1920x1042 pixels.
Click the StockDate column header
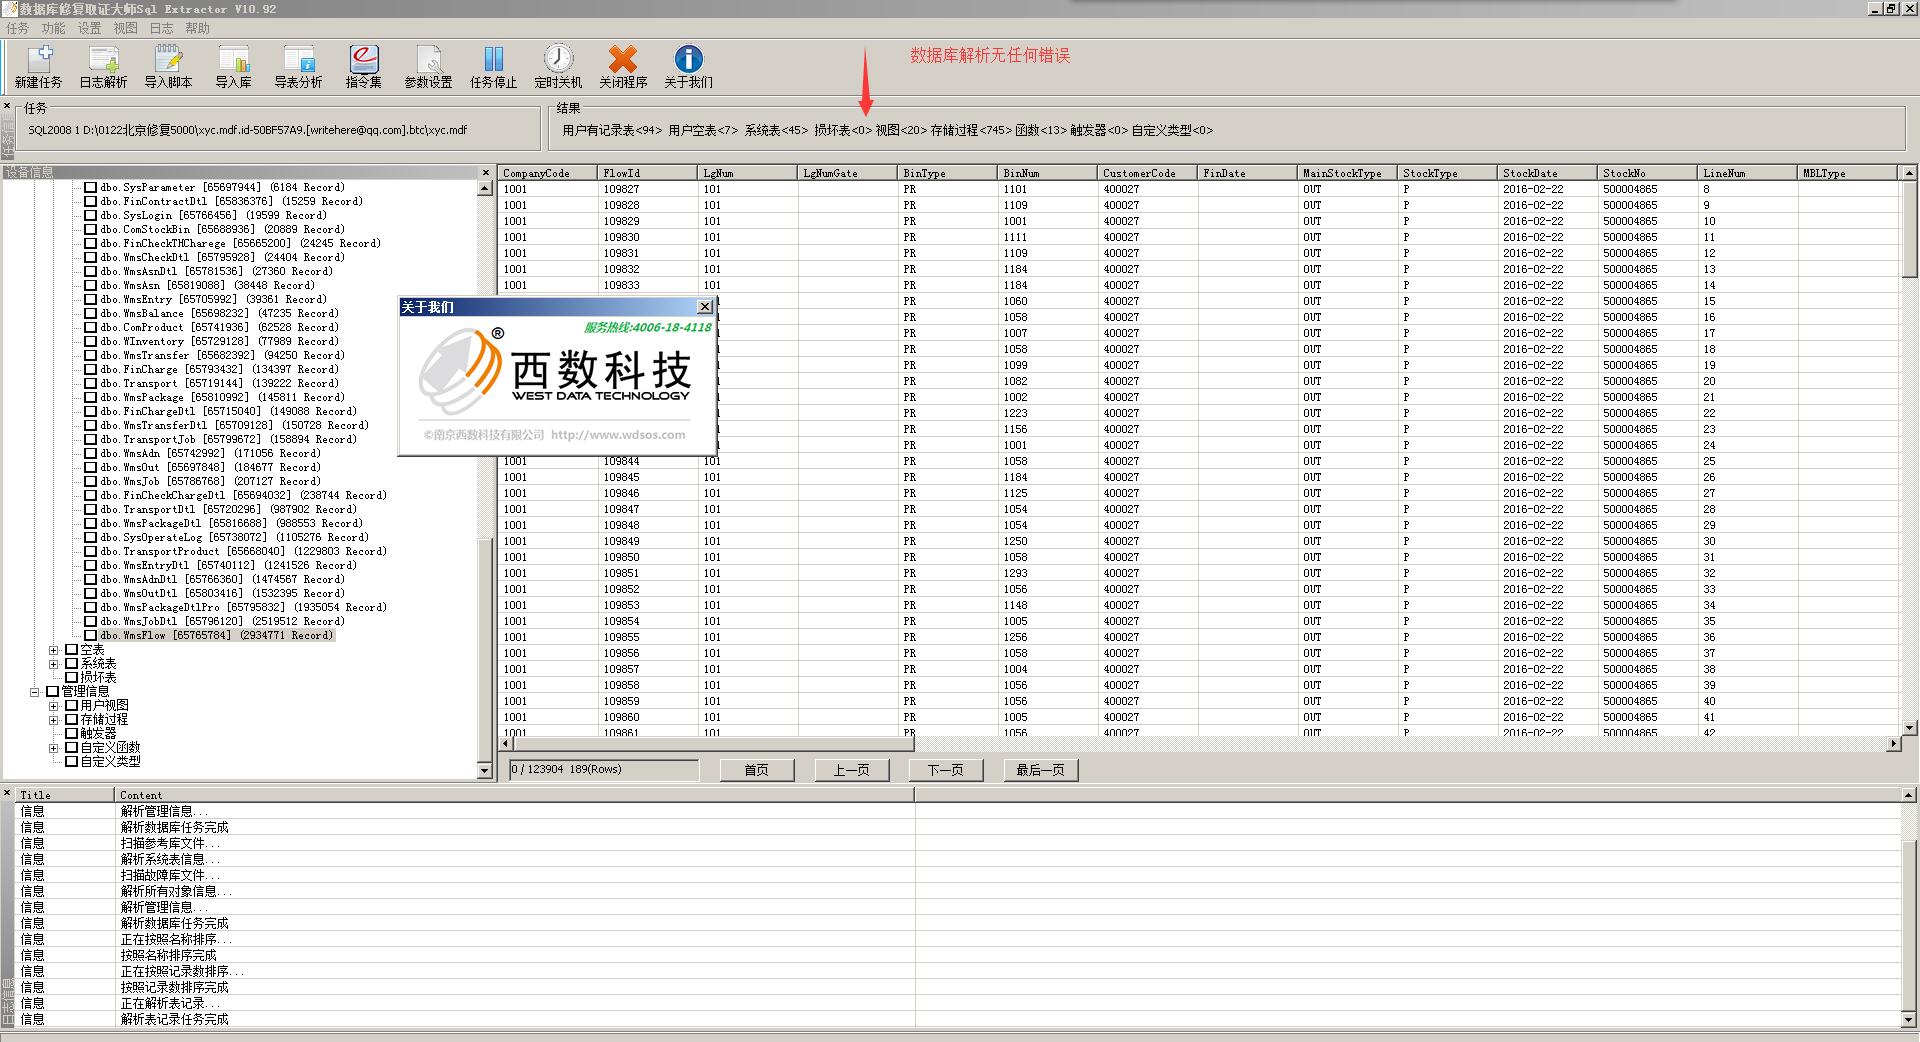[x=1547, y=173]
